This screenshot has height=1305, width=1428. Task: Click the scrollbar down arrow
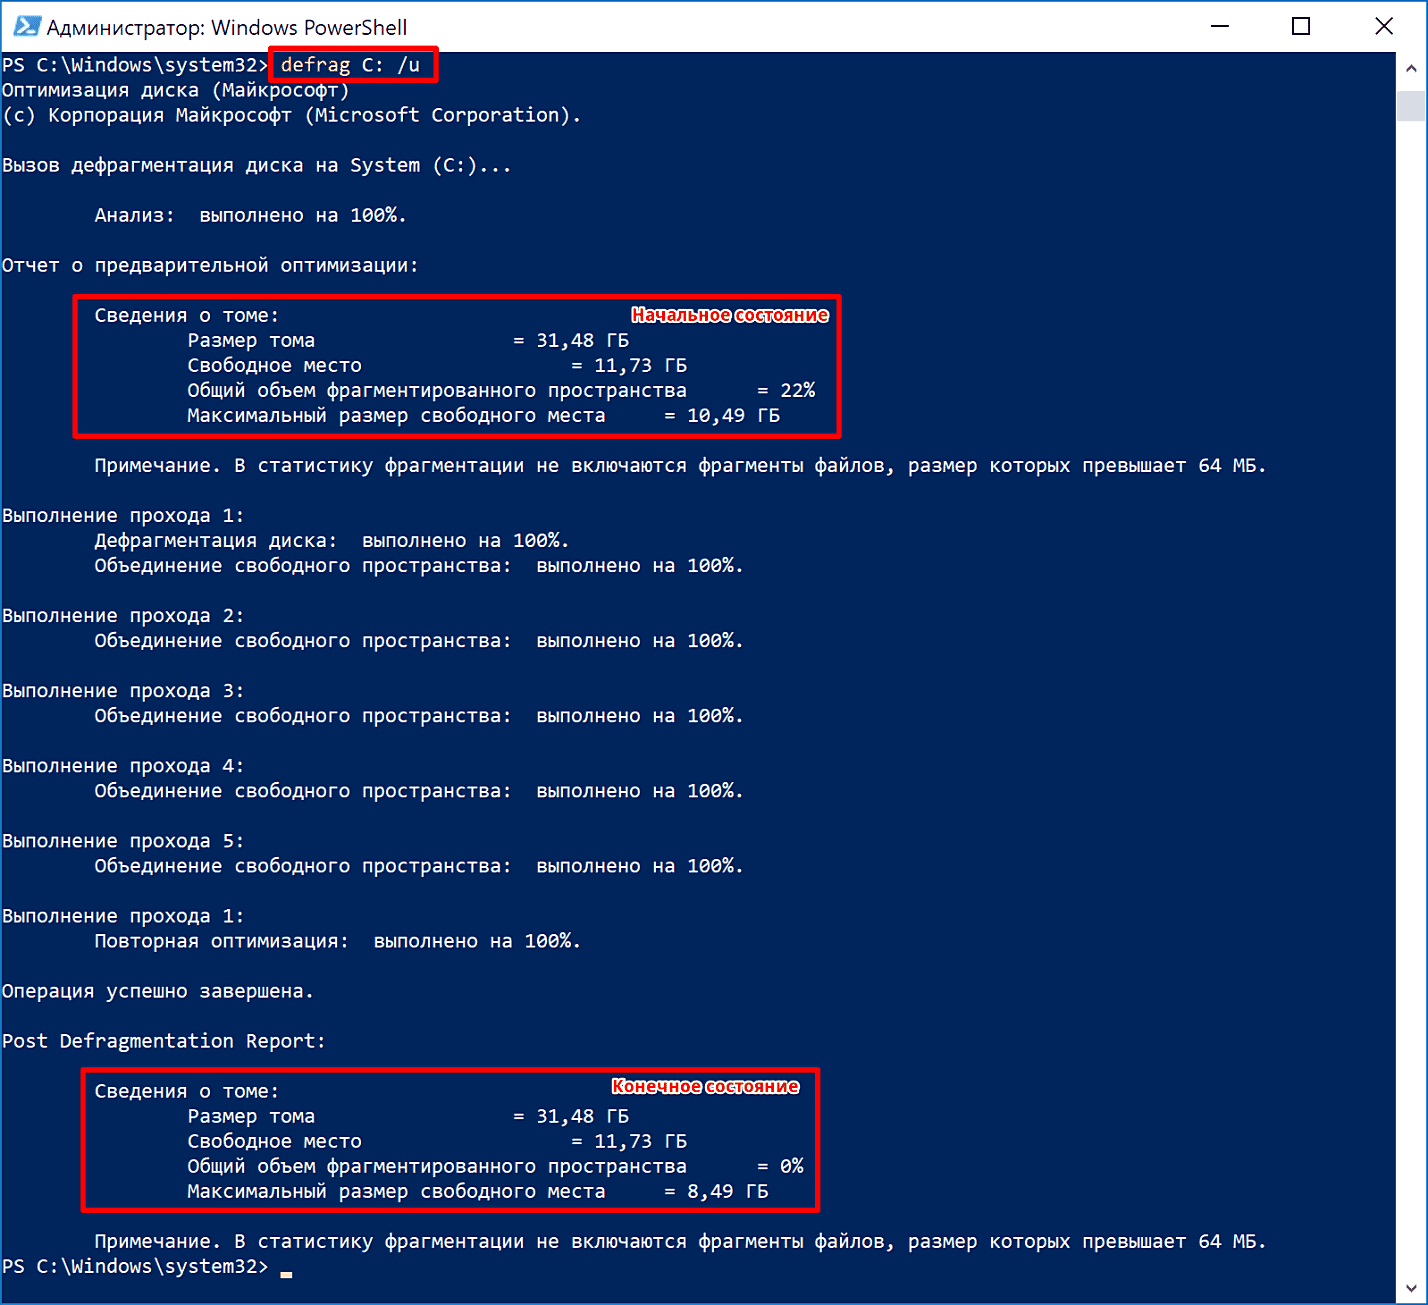pyautogui.click(x=1411, y=1288)
